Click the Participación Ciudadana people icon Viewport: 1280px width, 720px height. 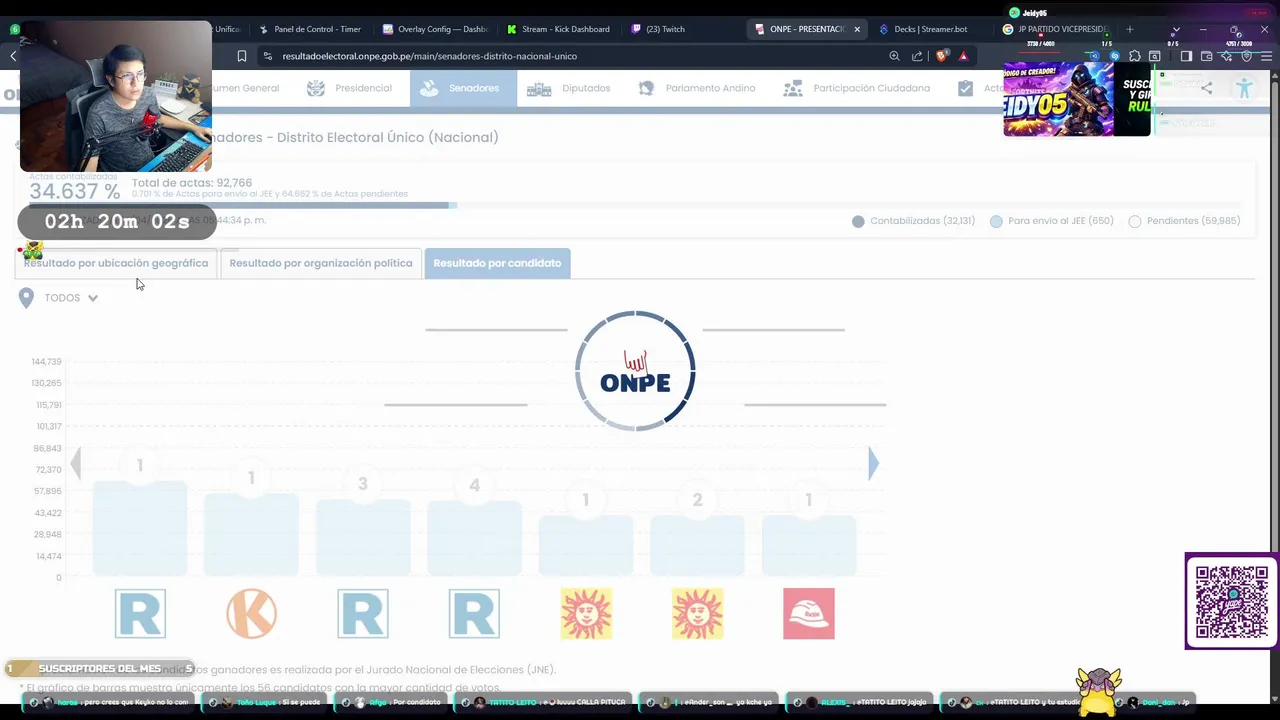click(793, 88)
